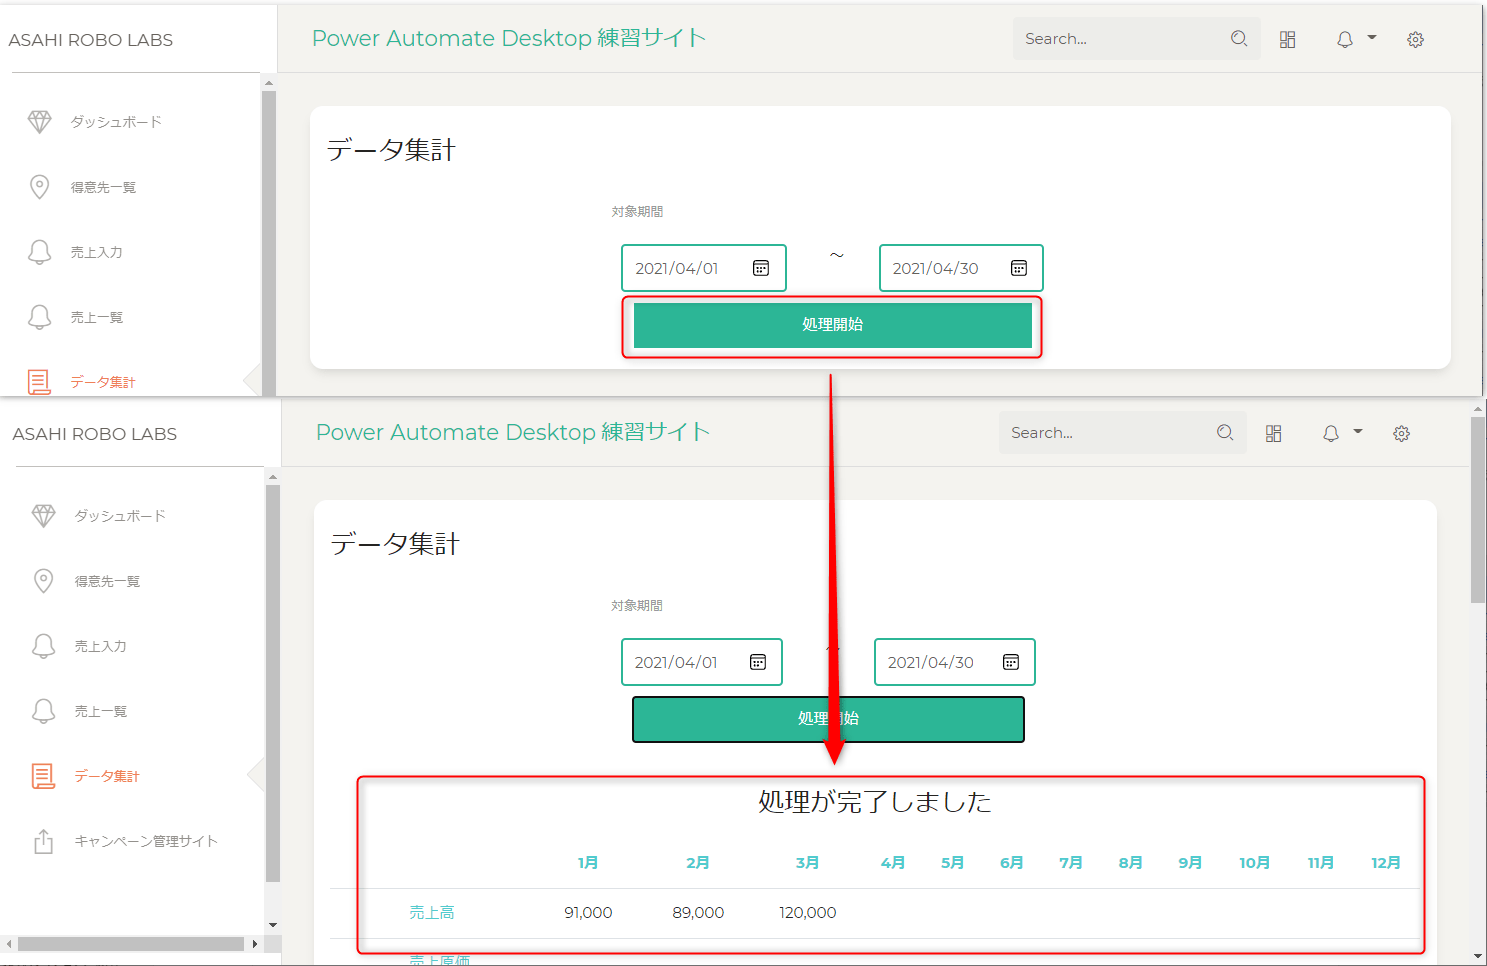Expand the notification bell dropdown arrow in lower header
The image size is (1487, 966).
pyautogui.click(x=1358, y=432)
